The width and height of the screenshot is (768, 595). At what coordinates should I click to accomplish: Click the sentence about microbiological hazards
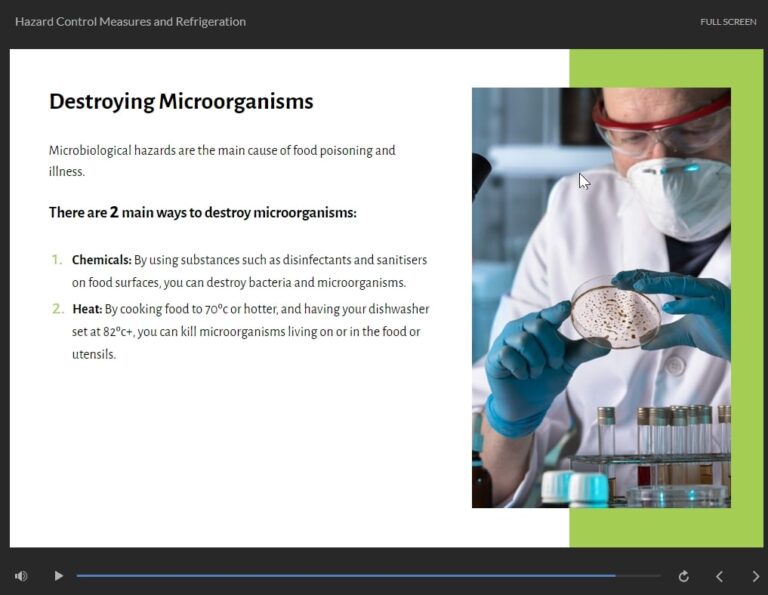[222, 161]
